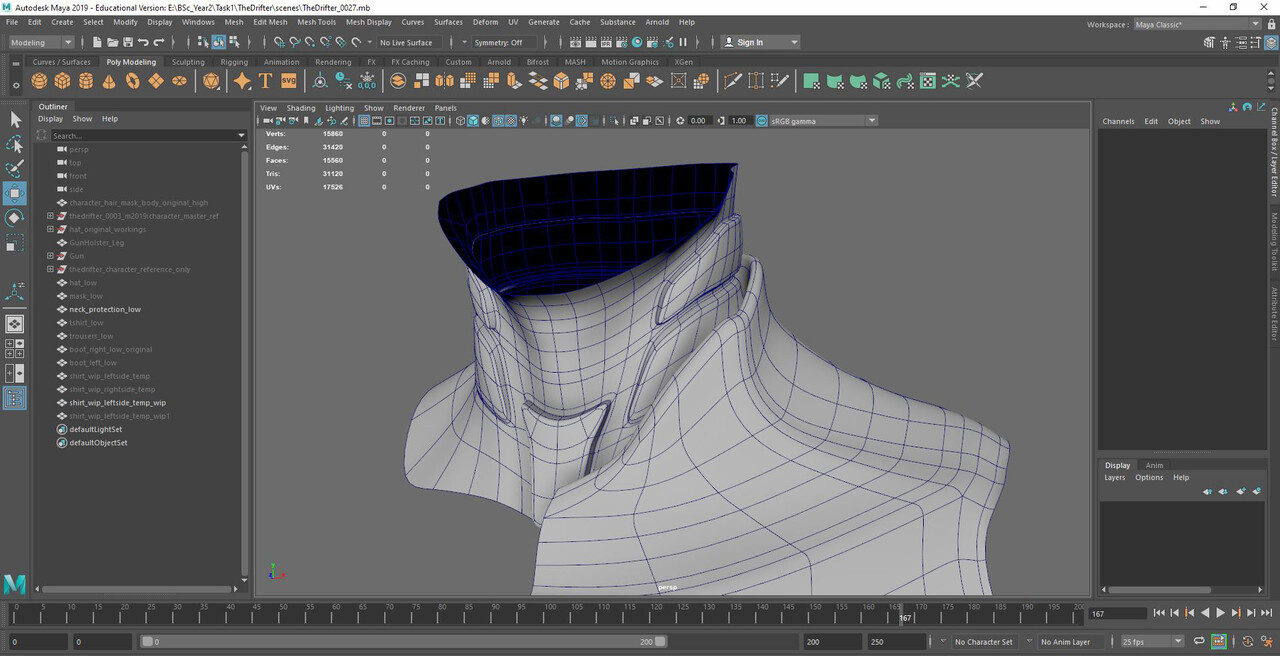Toggle Auto Keyframe at the bottom right
The image size is (1280, 656).
point(1247,641)
